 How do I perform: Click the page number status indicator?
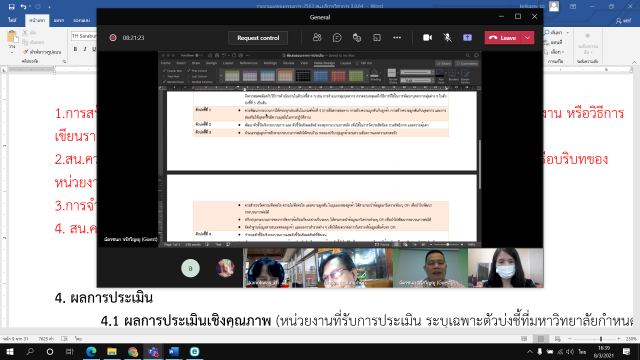[x=16, y=339]
